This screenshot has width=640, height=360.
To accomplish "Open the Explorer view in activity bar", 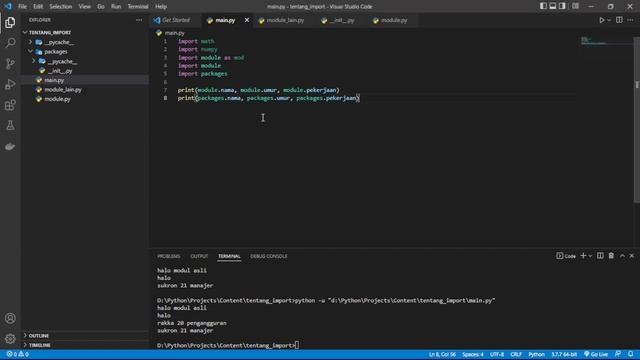I will click(10, 22).
